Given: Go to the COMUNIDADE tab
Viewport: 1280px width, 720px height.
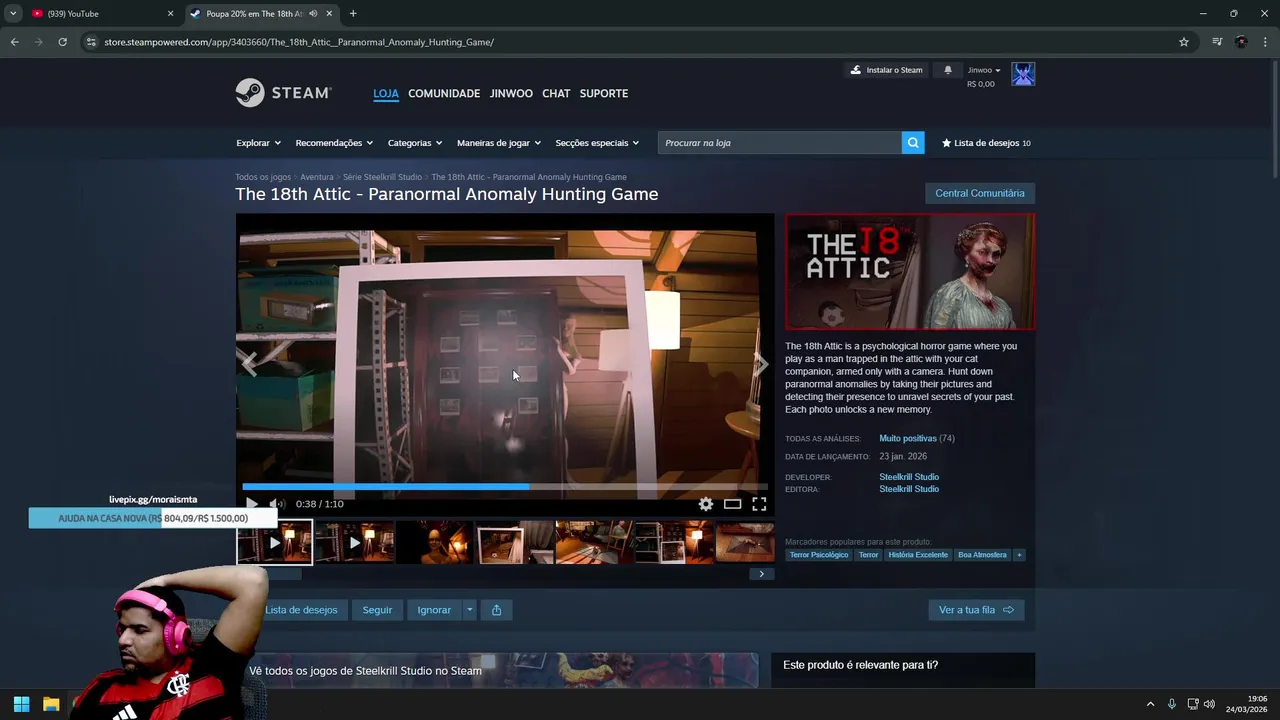Looking at the screenshot, I should coord(444,93).
